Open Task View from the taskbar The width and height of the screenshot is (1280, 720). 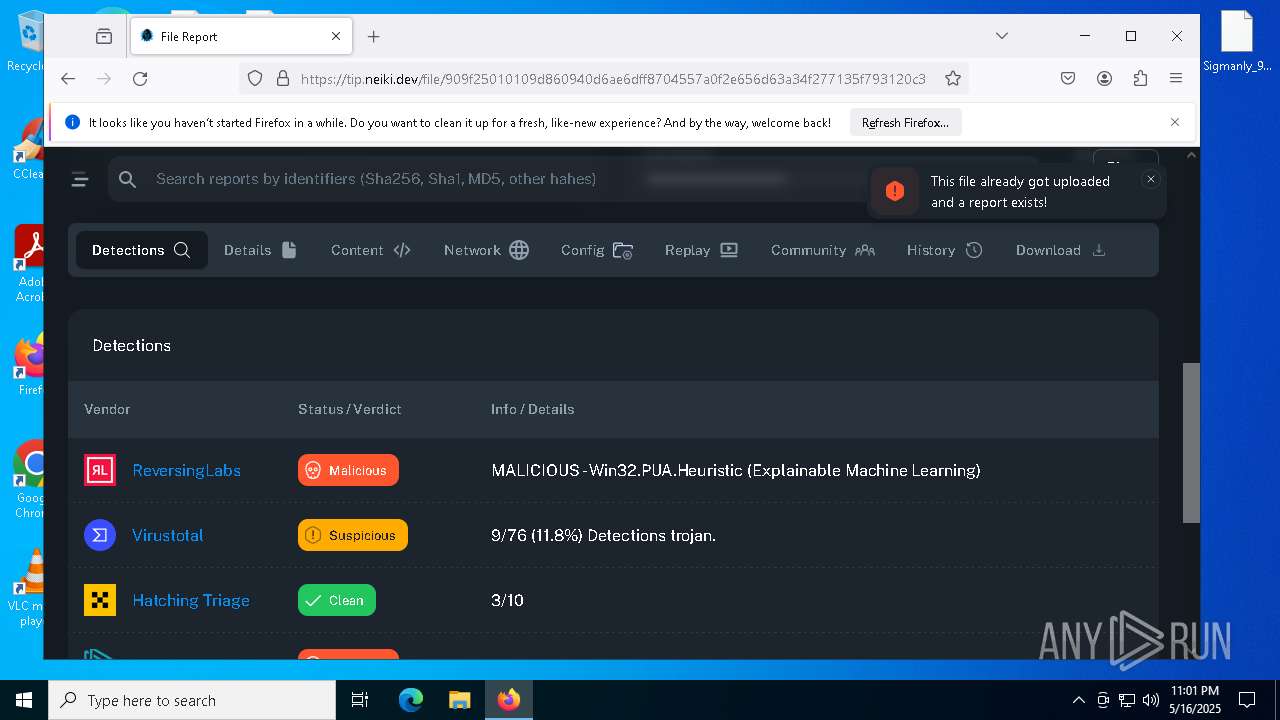360,700
